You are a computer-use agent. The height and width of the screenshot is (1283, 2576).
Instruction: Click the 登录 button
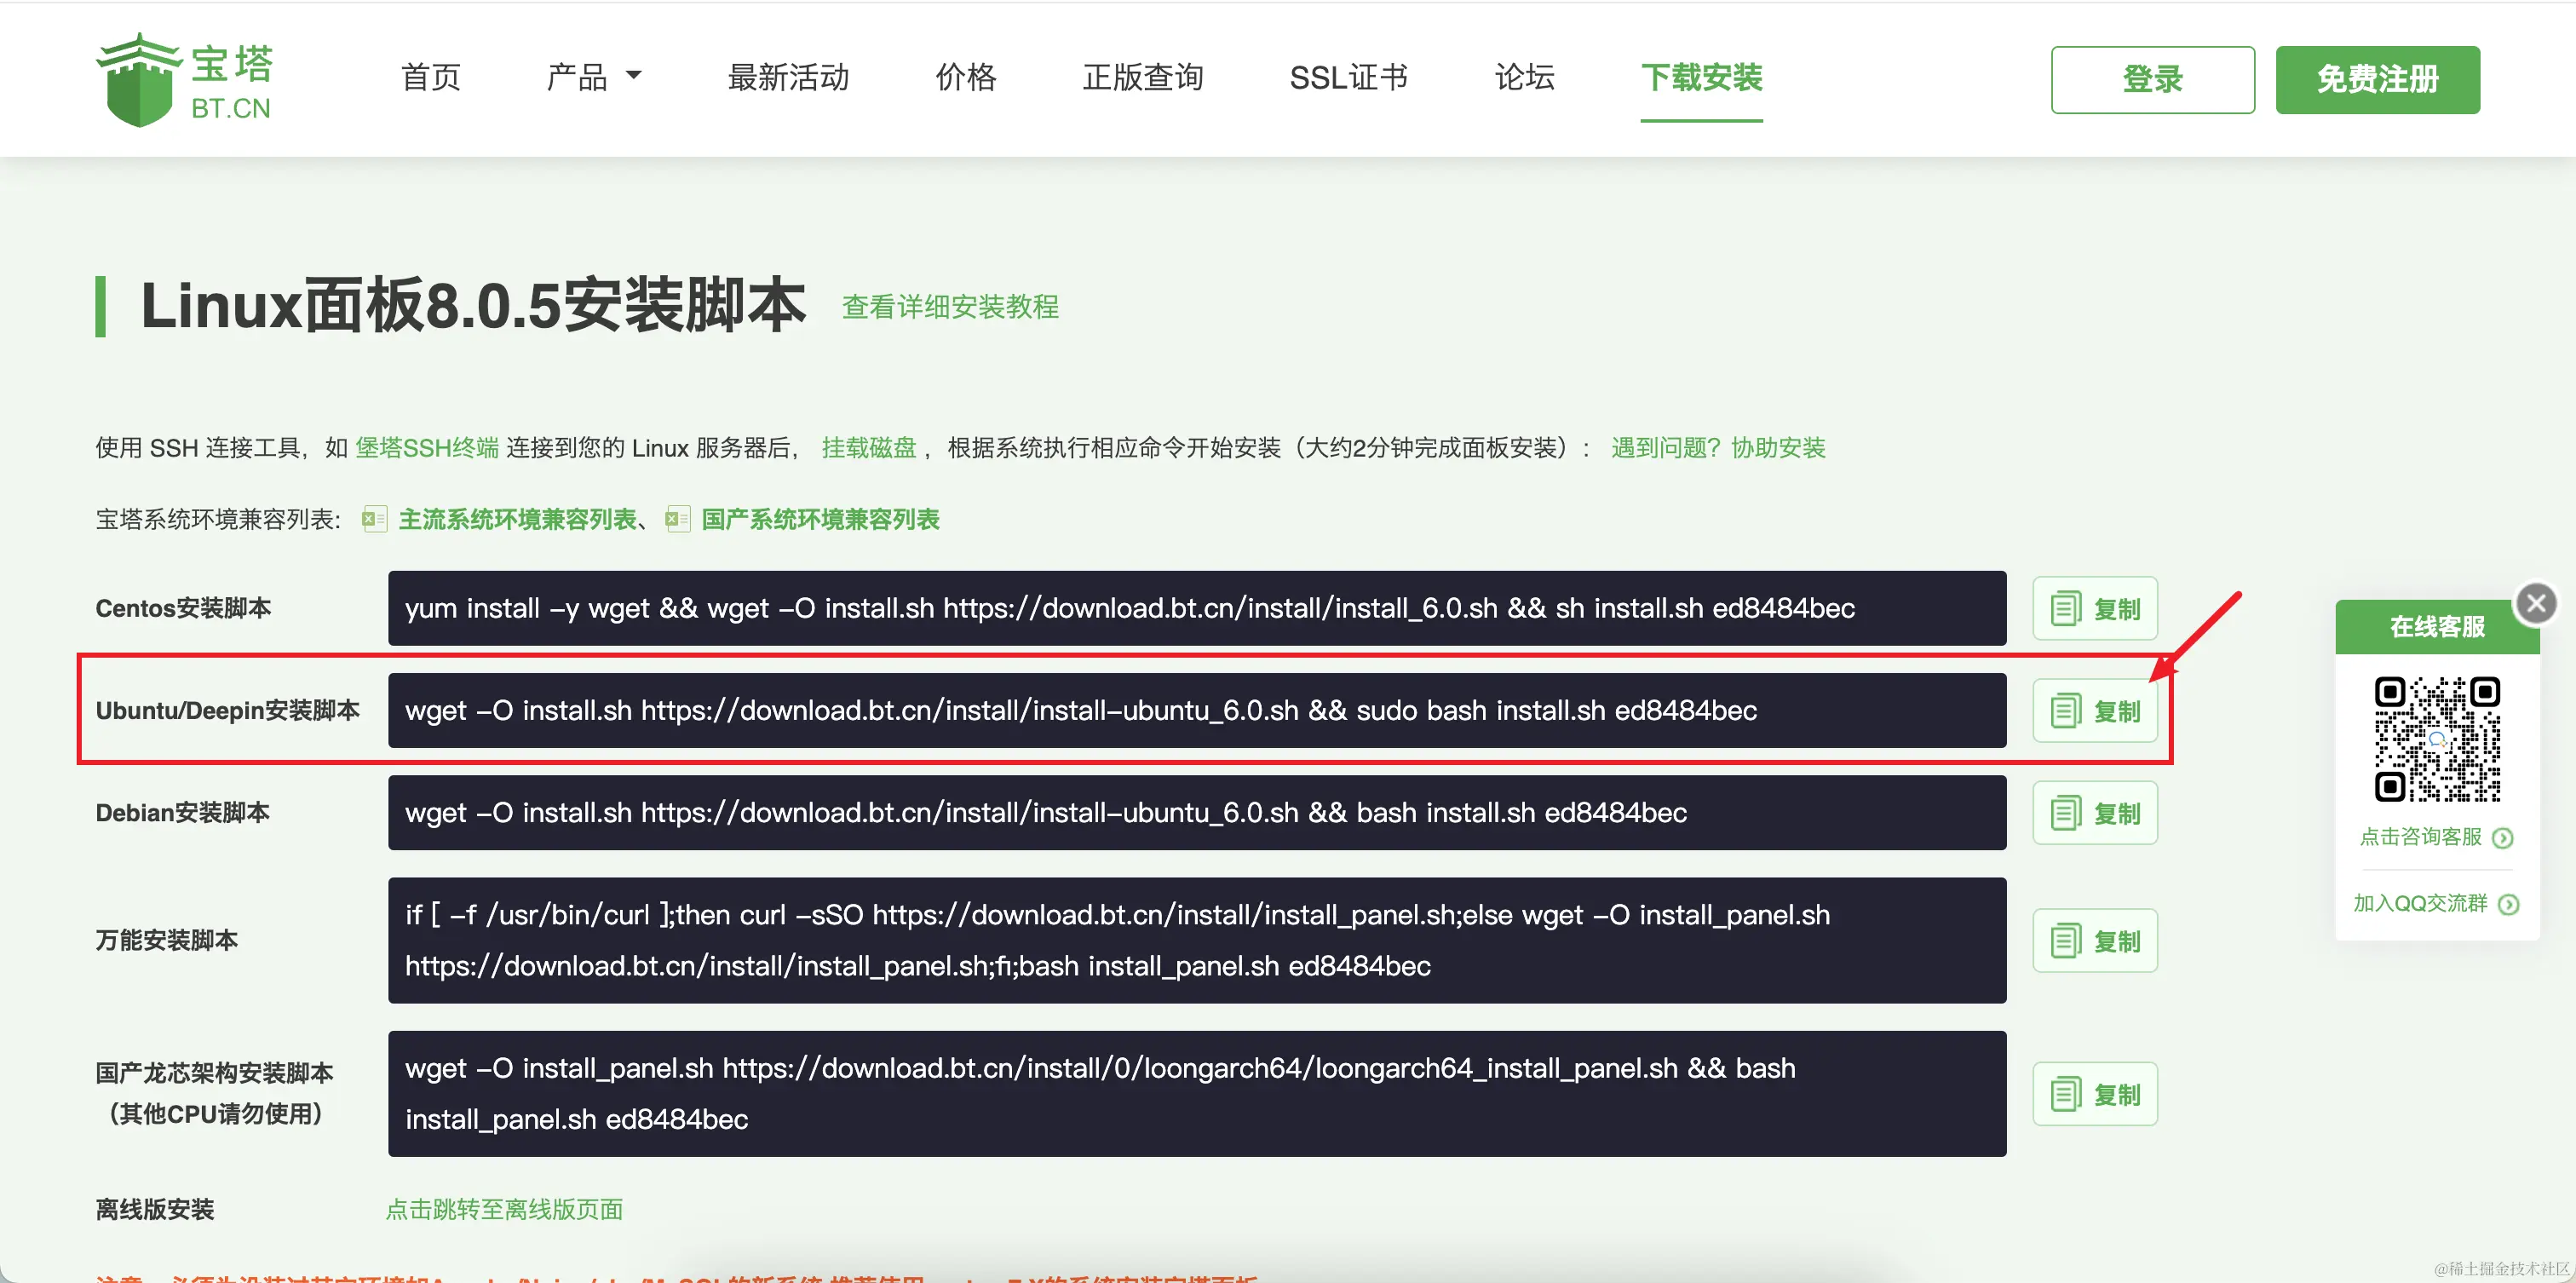point(2152,79)
